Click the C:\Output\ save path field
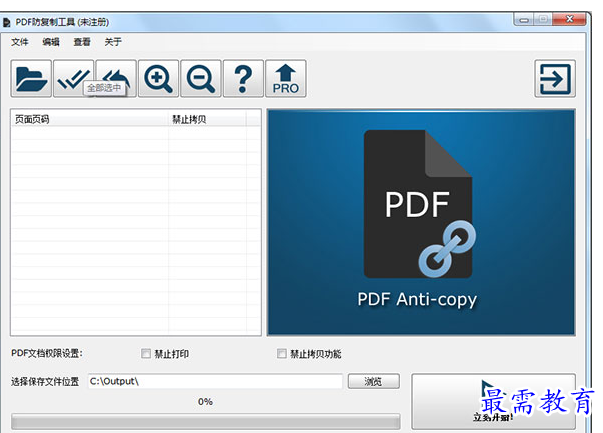This screenshot has height=433, width=603. tap(215, 381)
